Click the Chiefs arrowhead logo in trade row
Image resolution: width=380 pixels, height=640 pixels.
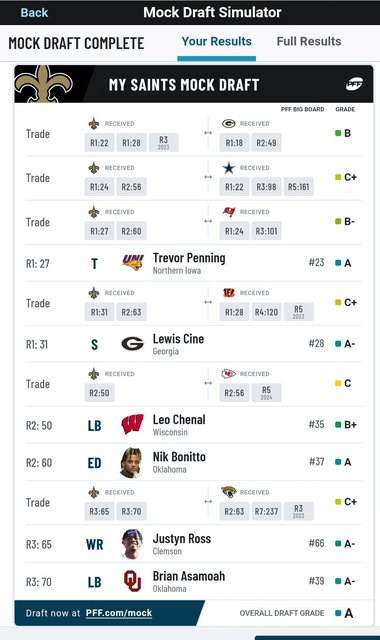click(229, 373)
